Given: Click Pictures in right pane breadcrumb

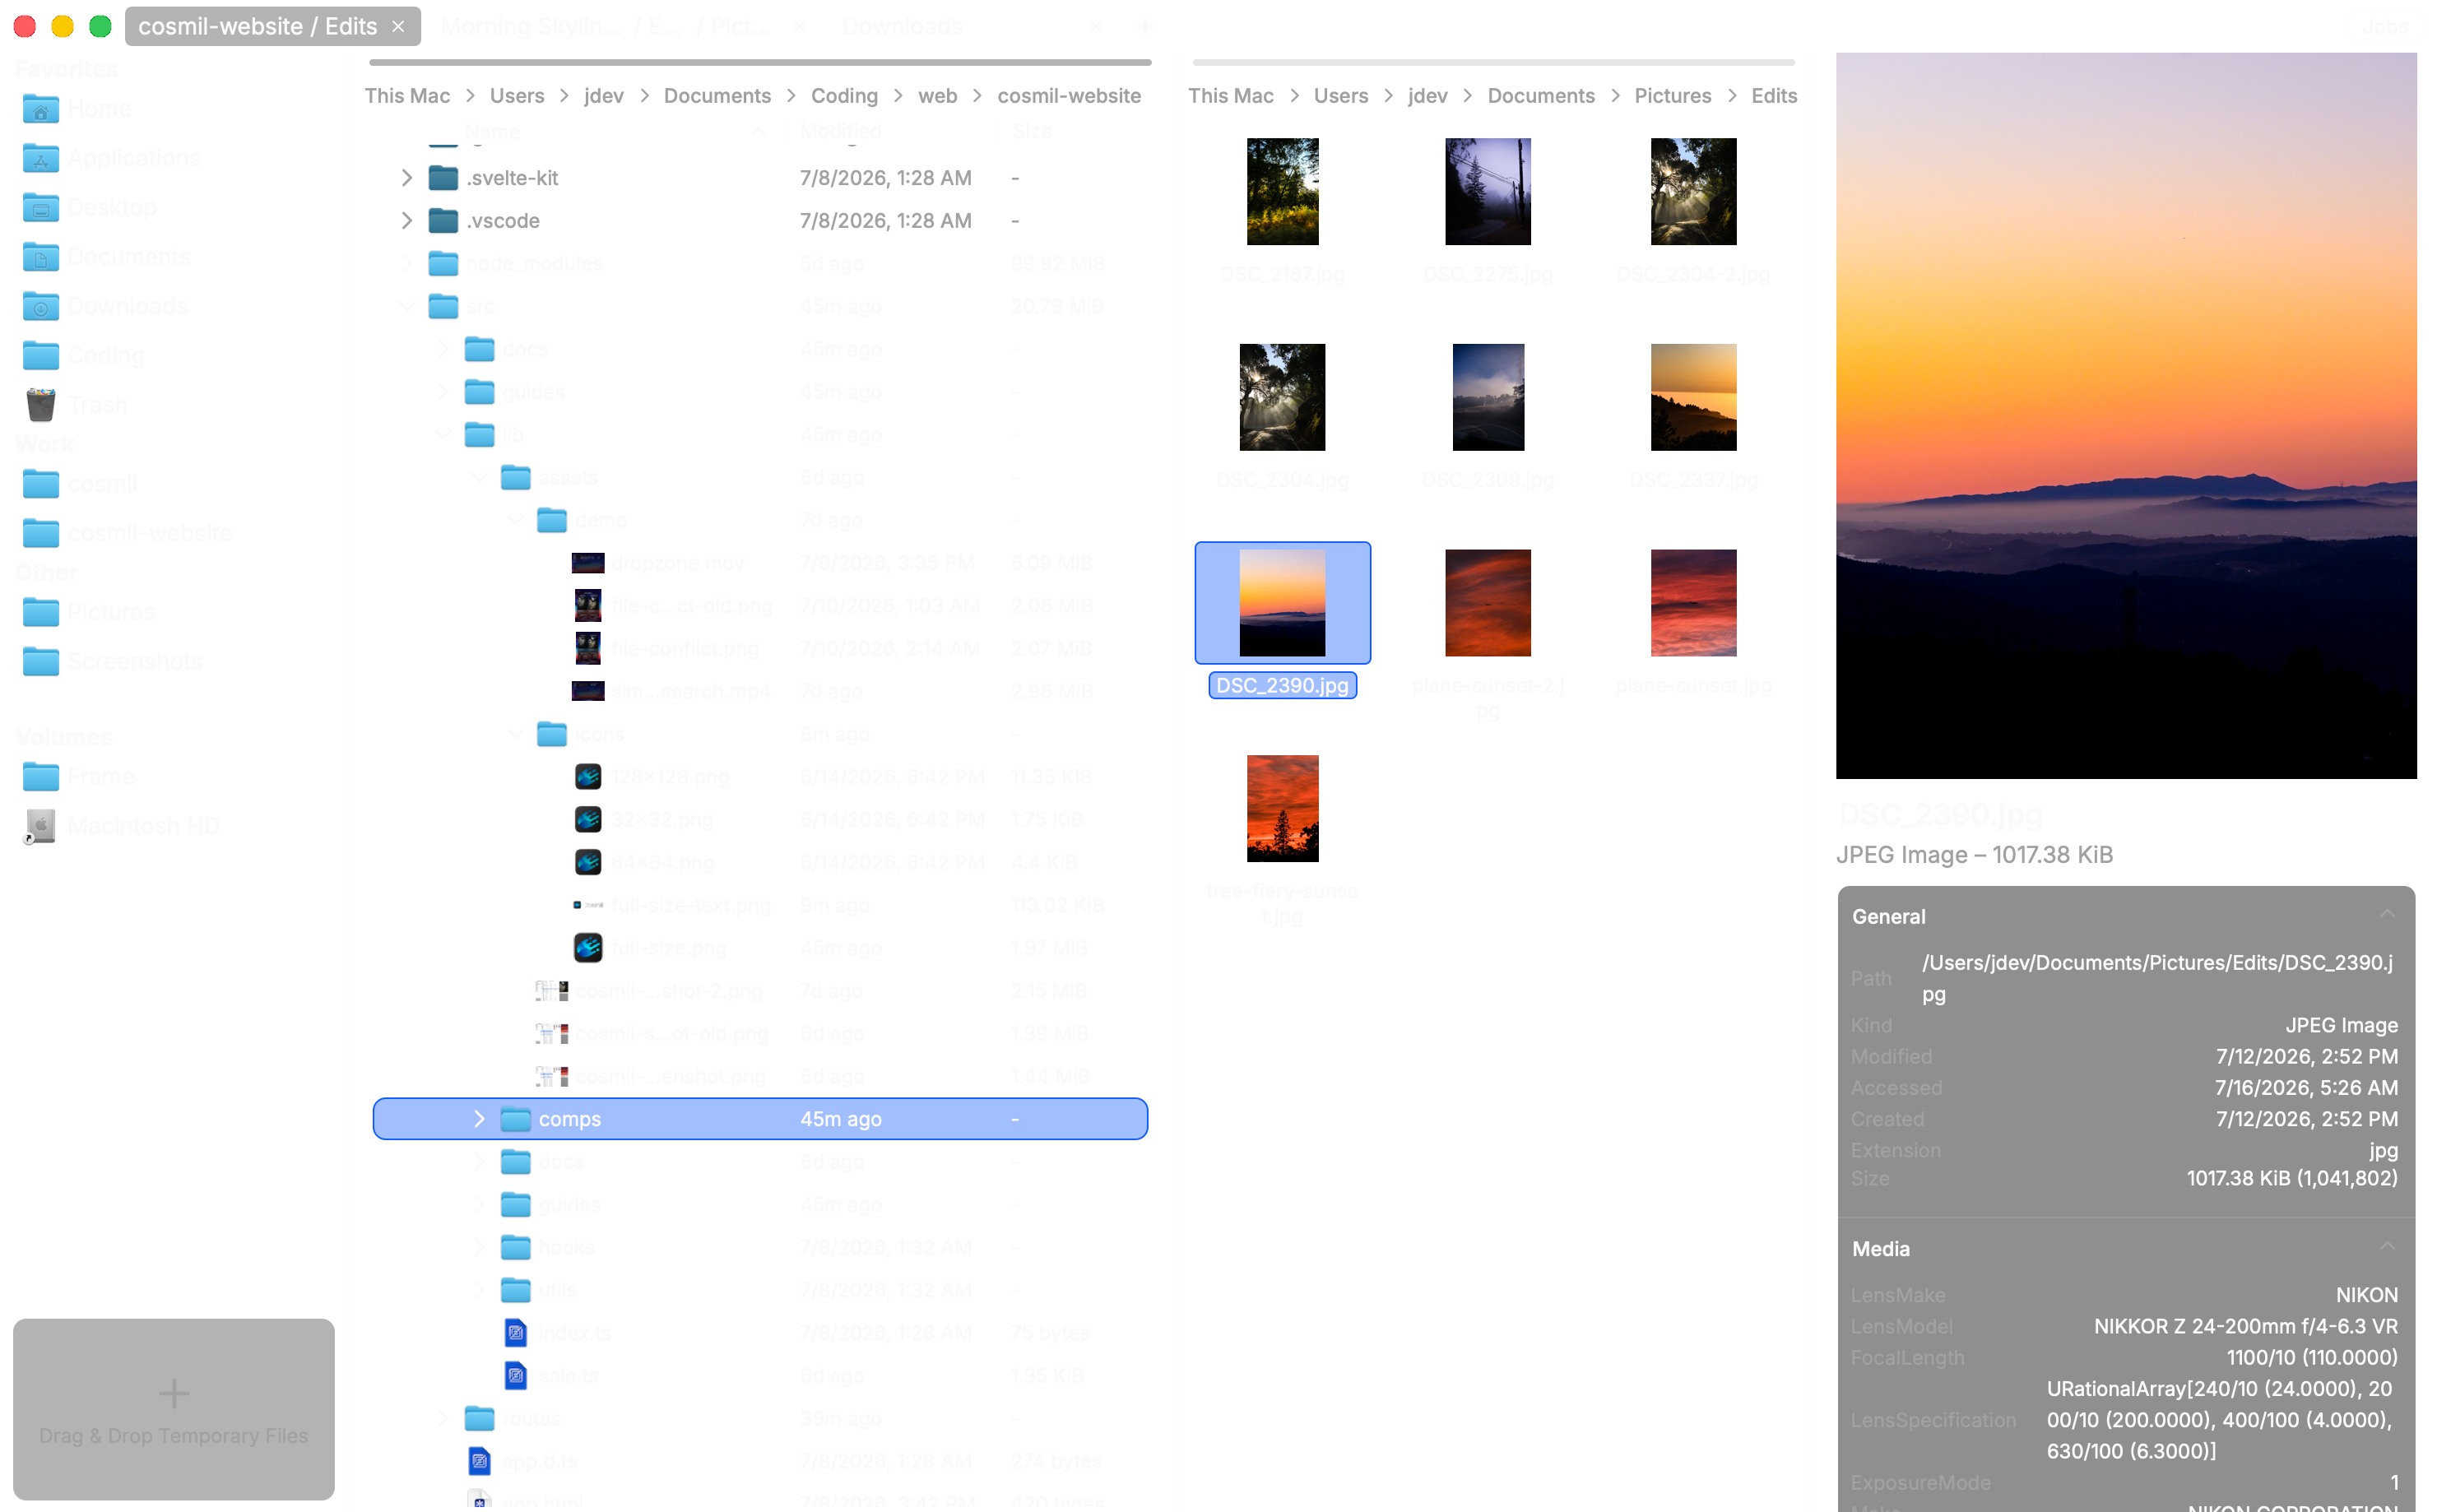Looking at the screenshot, I should 1672,96.
